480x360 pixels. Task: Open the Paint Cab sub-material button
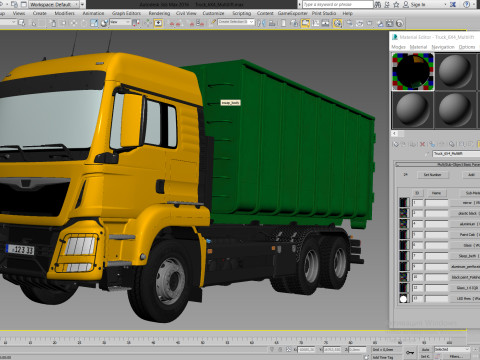[465, 235]
